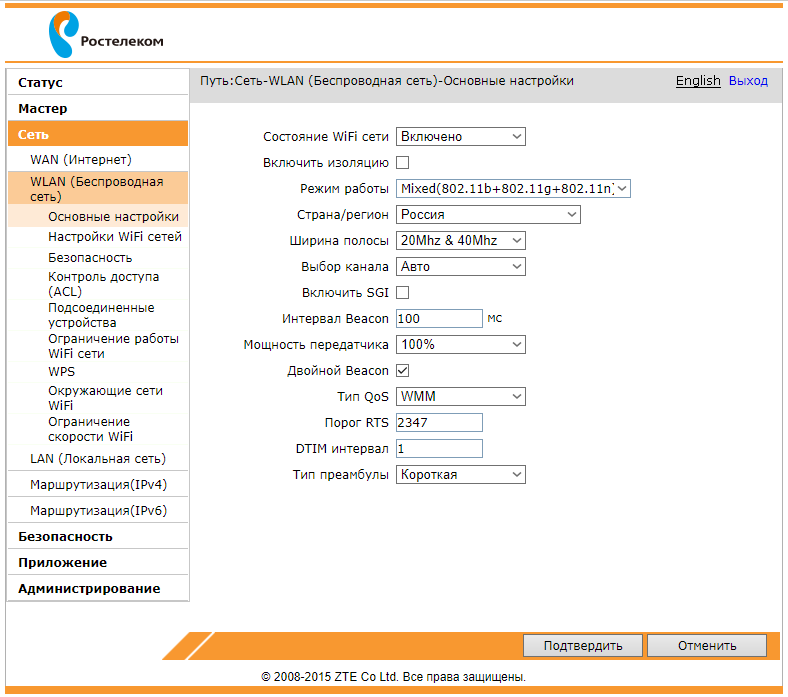Click the 'Порог RTS' input field
Image resolution: width=788 pixels, height=697 pixels.
[439, 423]
